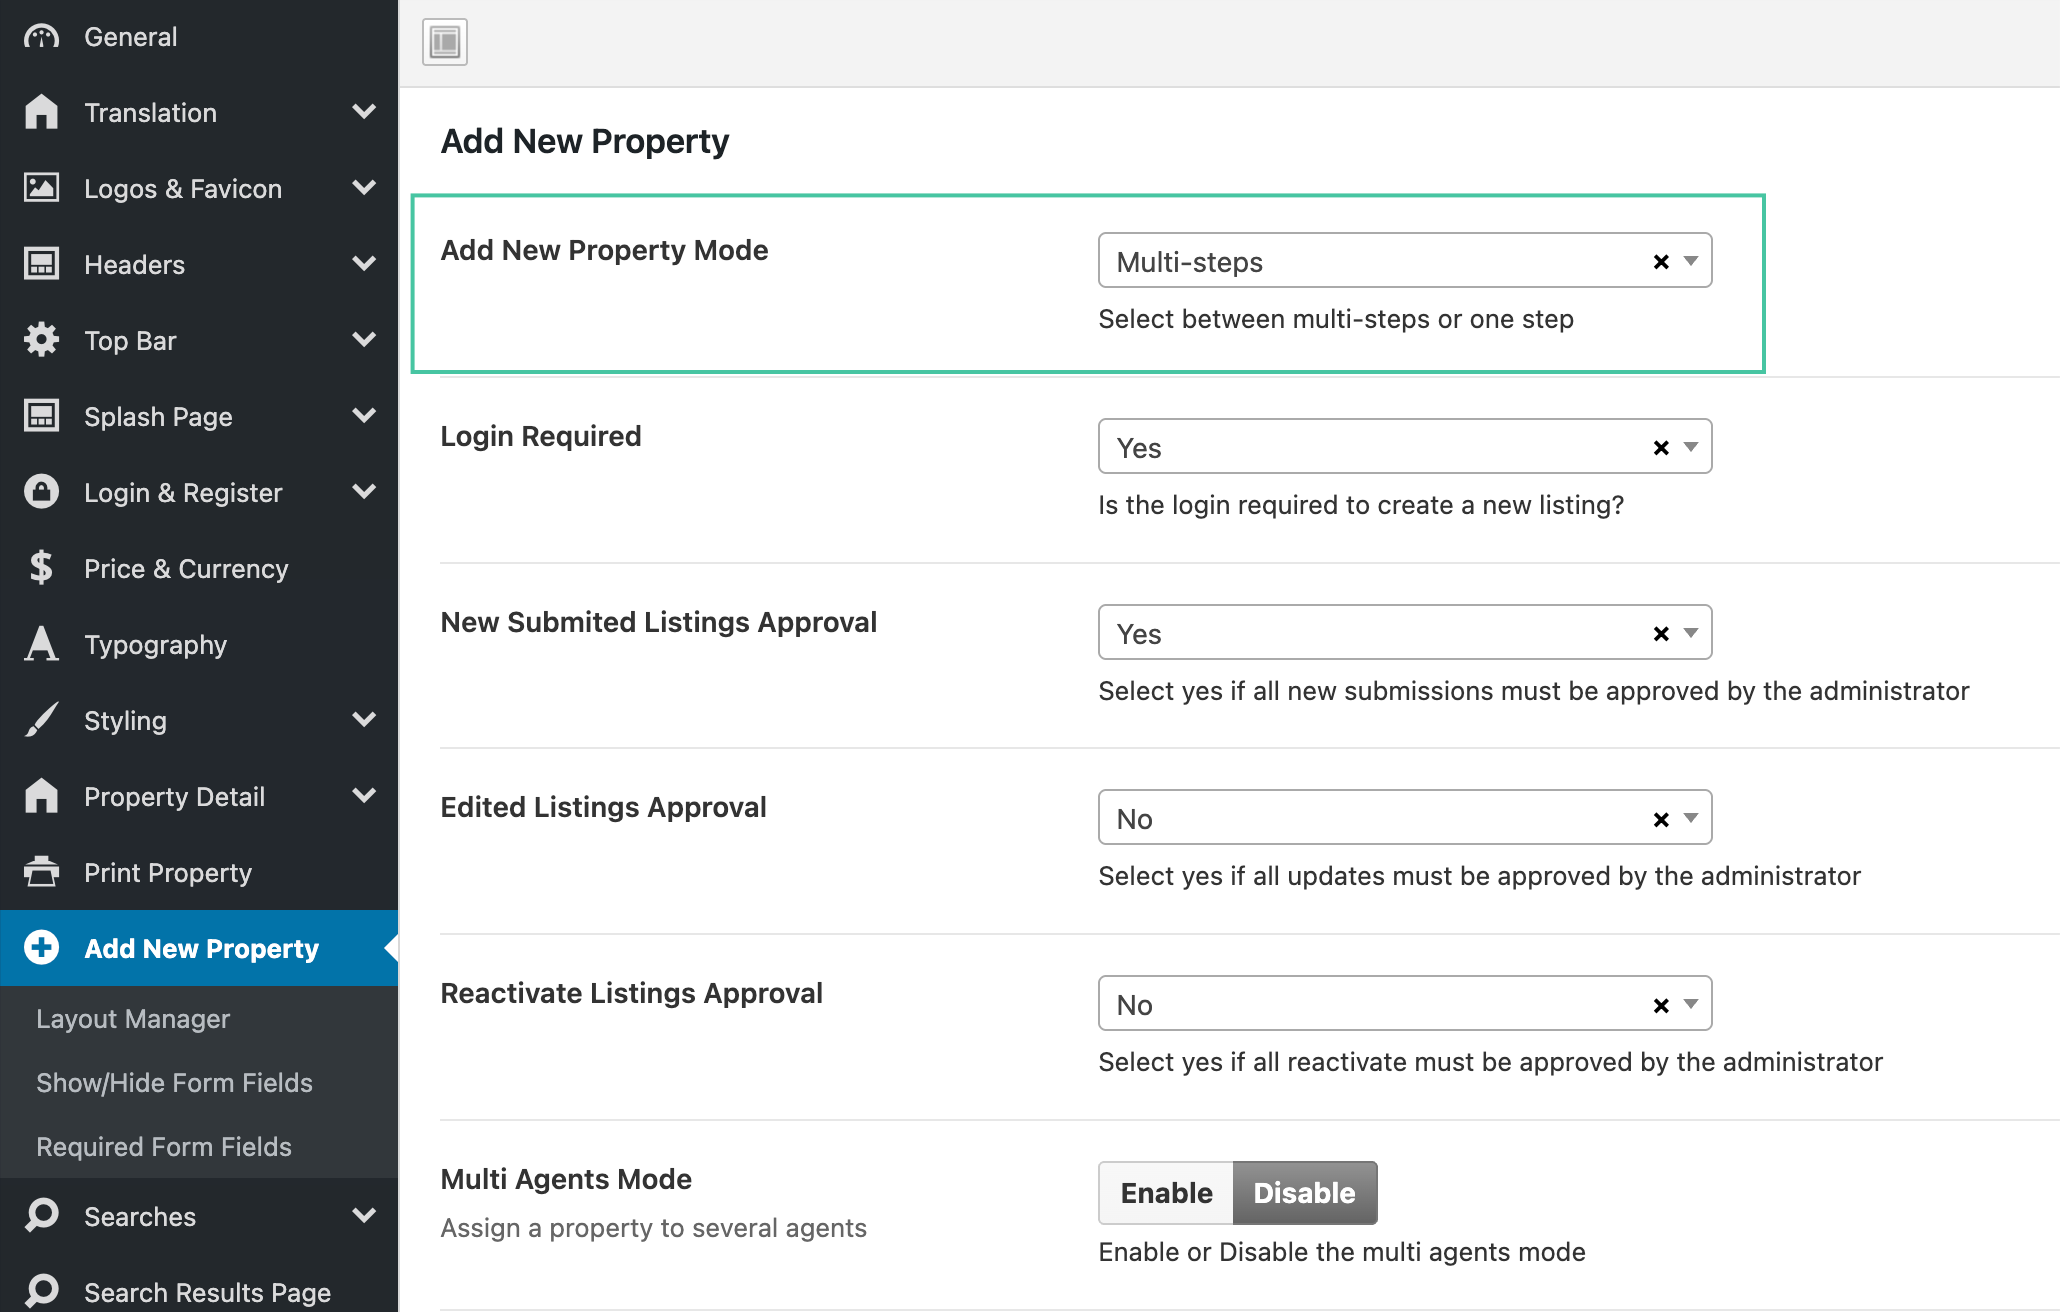Select Required Form Fields in the sidebar

pyautogui.click(x=163, y=1146)
